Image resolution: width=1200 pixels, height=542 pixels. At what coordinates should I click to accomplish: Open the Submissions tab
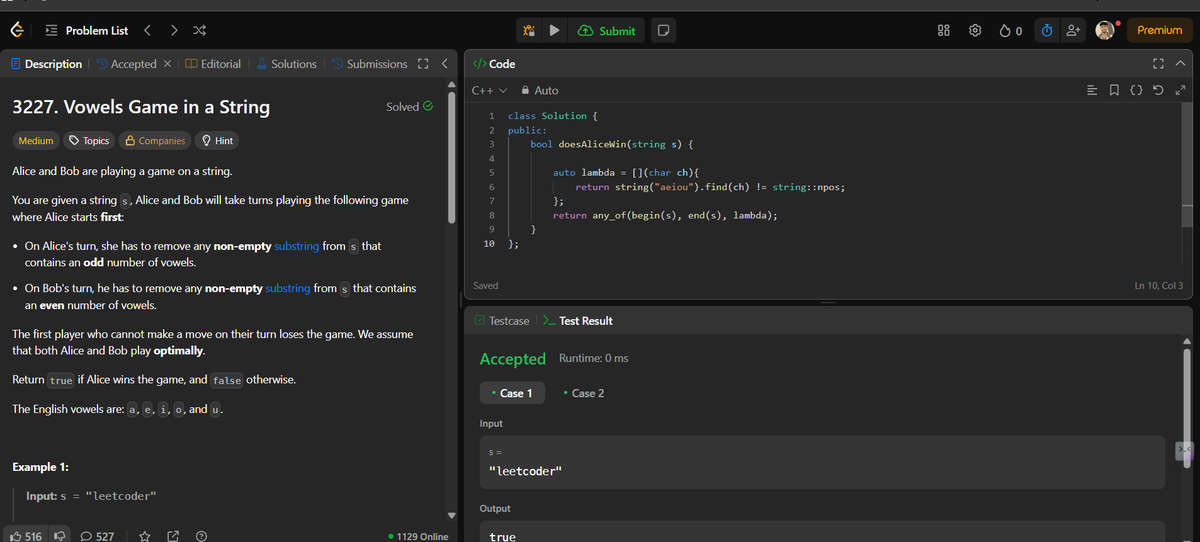[369, 64]
